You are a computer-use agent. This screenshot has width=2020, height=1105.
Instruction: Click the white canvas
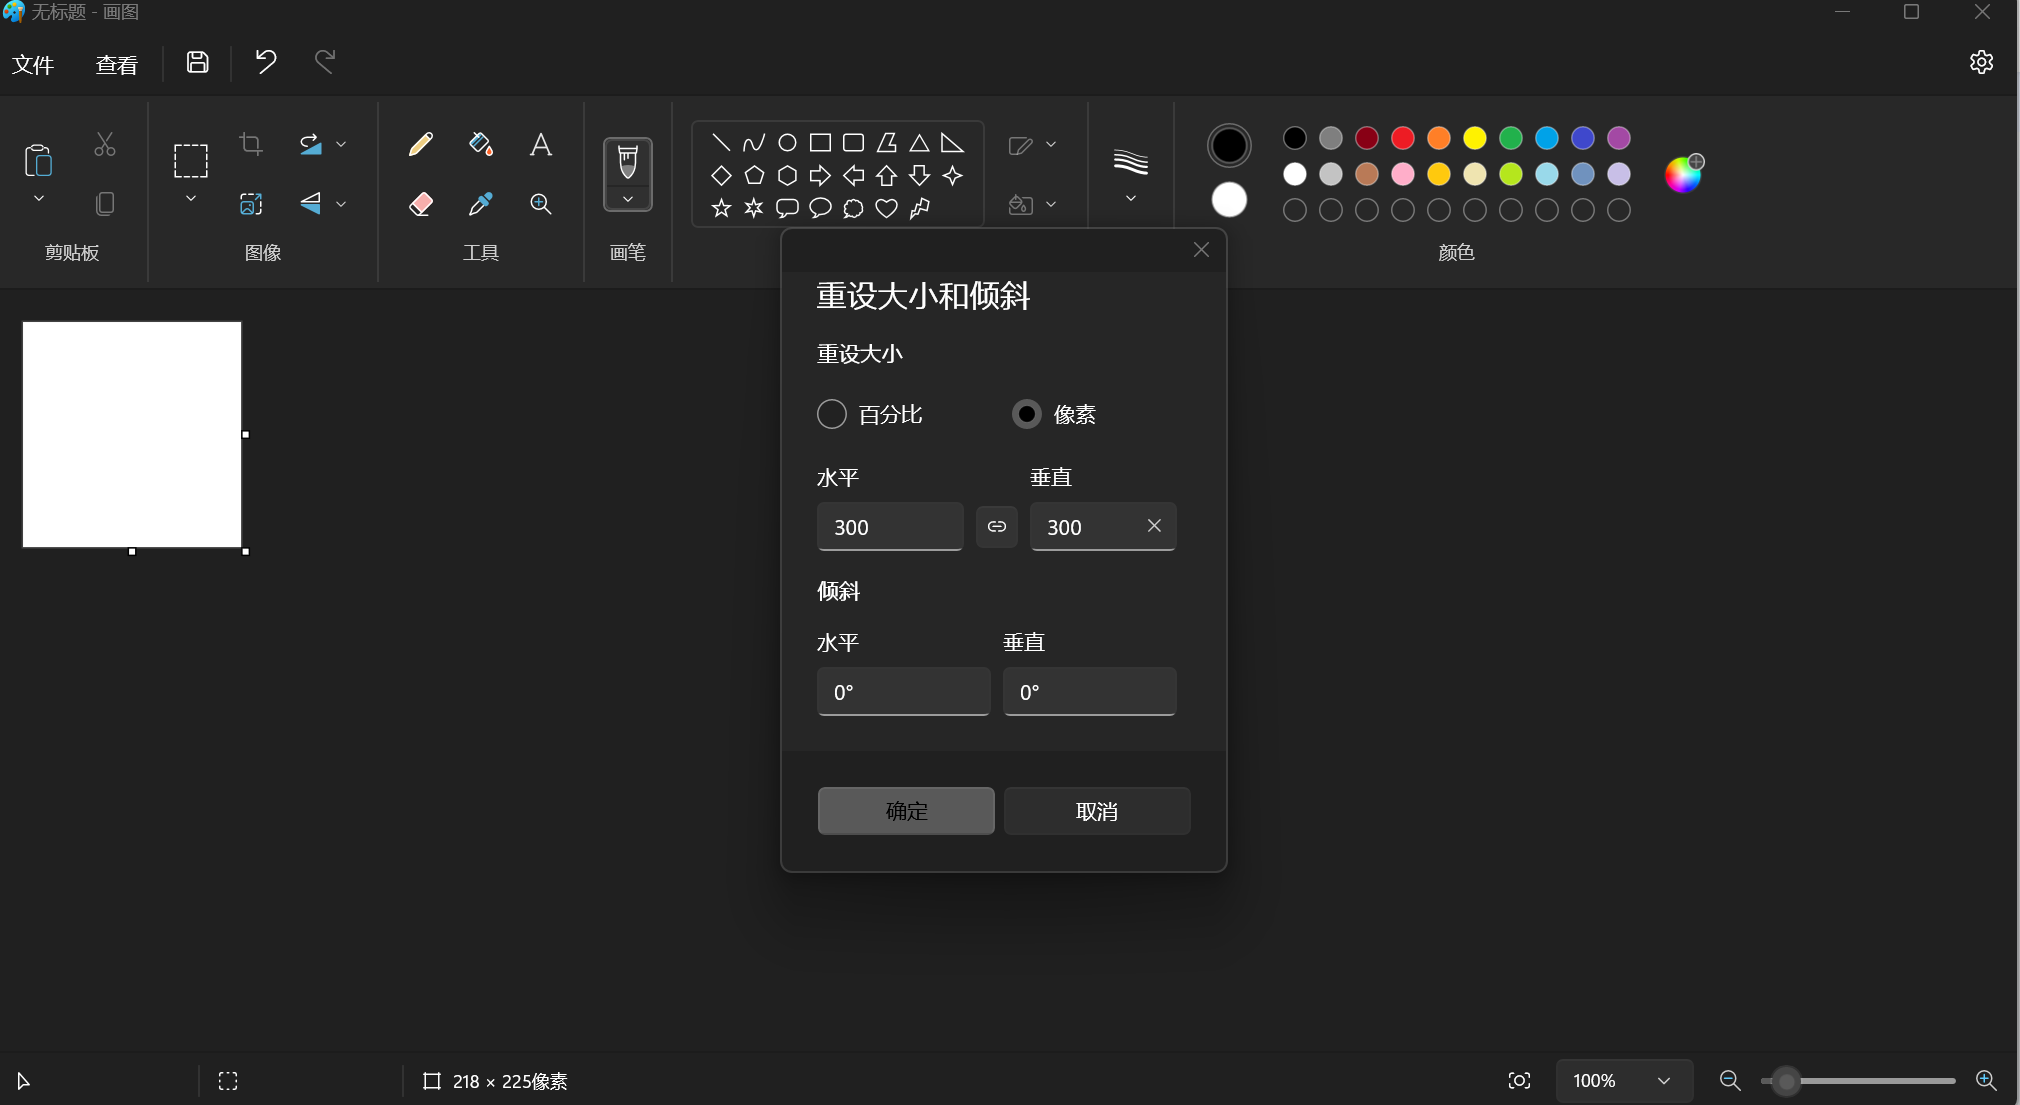(132, 435)
